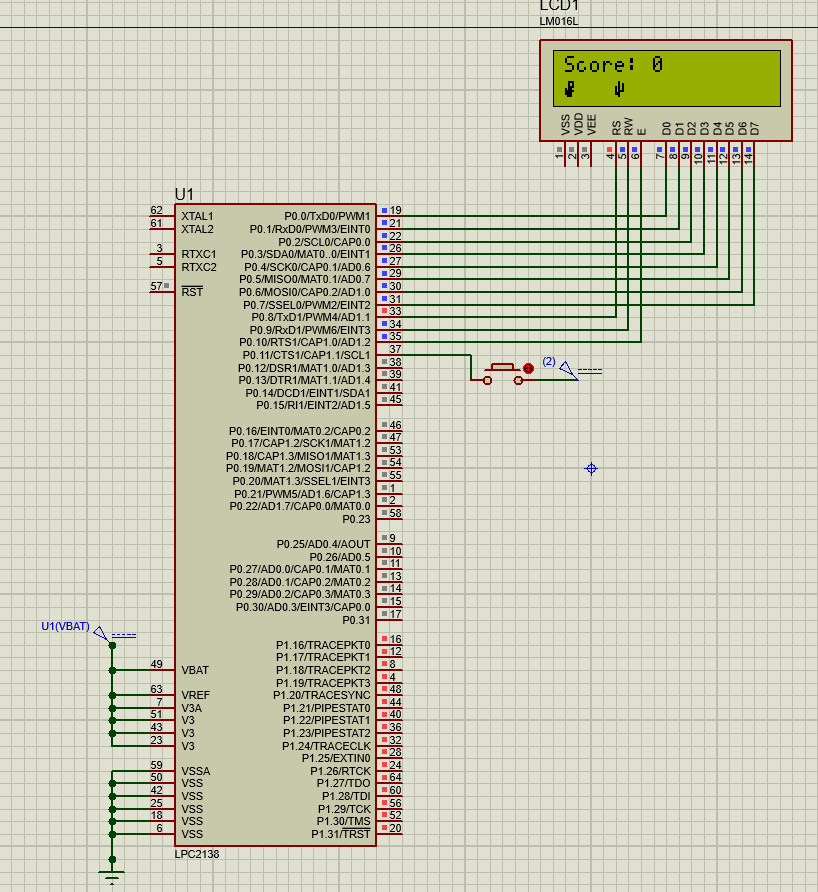Image resolution: width=818 pixels, height=892 pixels.
Task: Click the VBAT pin name inside U1
Action: [195, 670]
